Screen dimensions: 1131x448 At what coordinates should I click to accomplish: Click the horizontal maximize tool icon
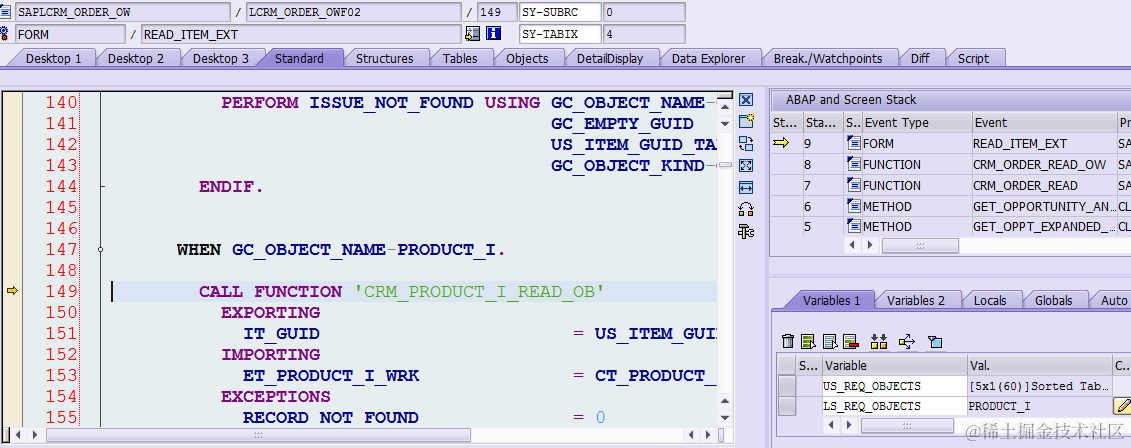[746, 188]
